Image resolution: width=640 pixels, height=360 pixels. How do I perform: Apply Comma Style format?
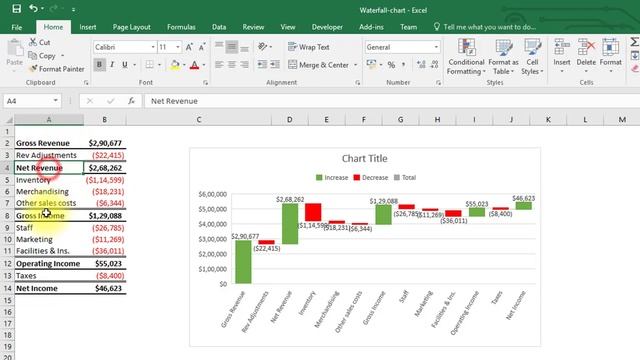point(403,64)
